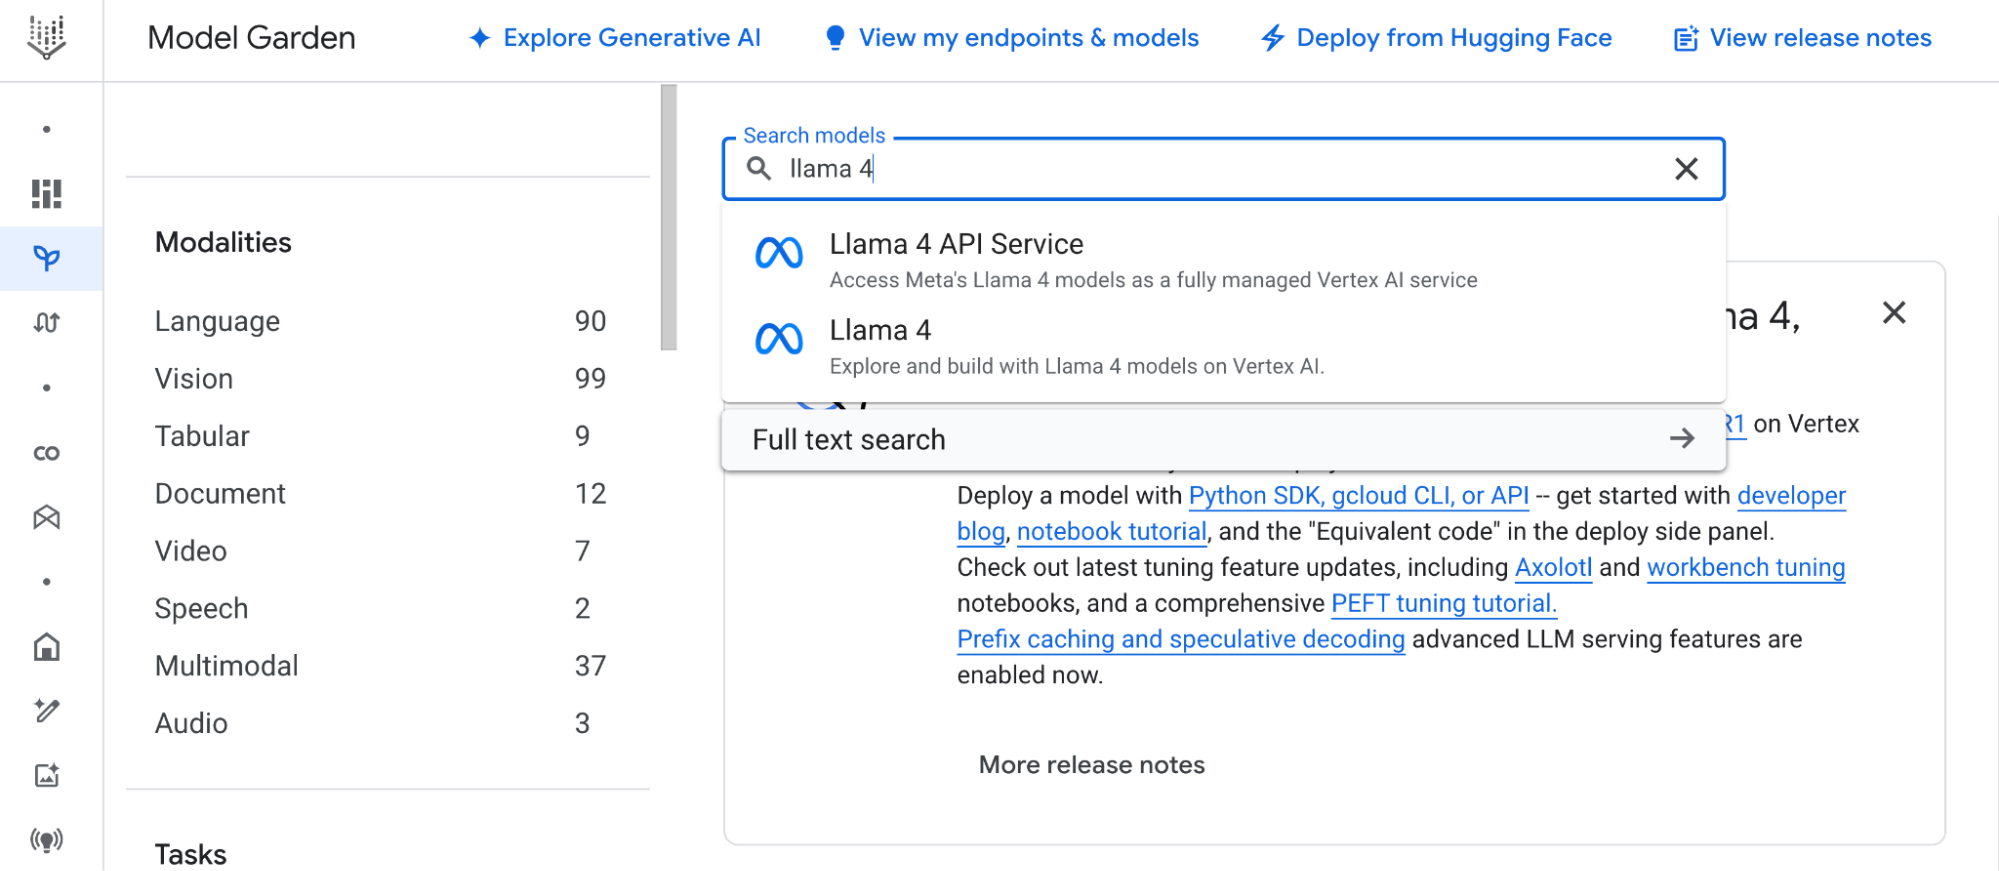Viewport: 1999px width, 871px height.
Task: Open the pipelines flow icon in sidebar
Action: click(x=46, y=323)
